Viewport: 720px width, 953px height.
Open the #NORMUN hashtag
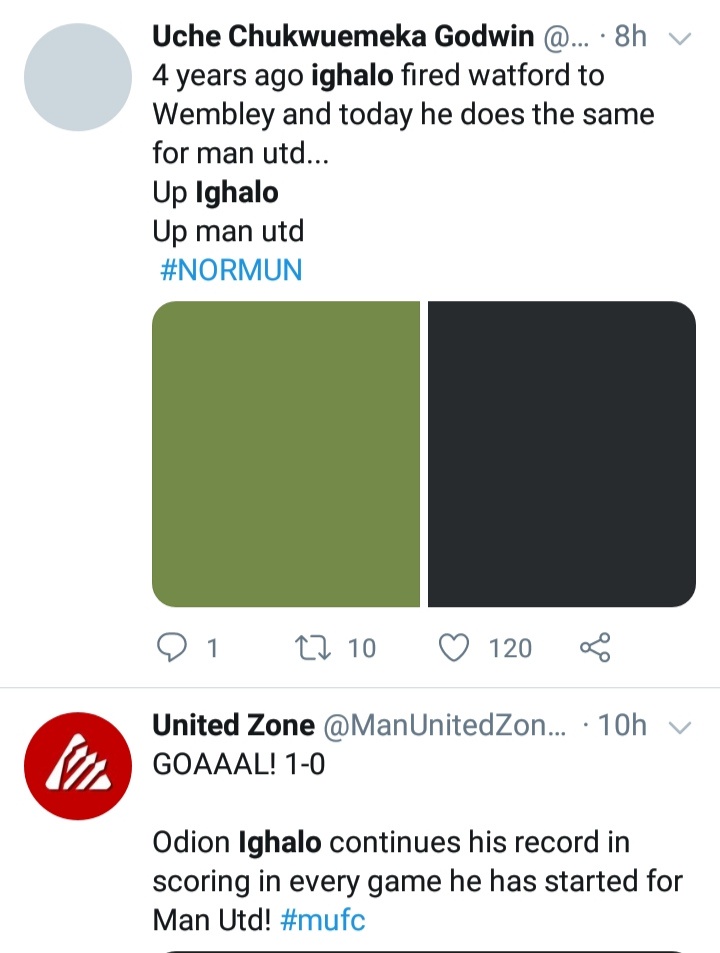230,270
